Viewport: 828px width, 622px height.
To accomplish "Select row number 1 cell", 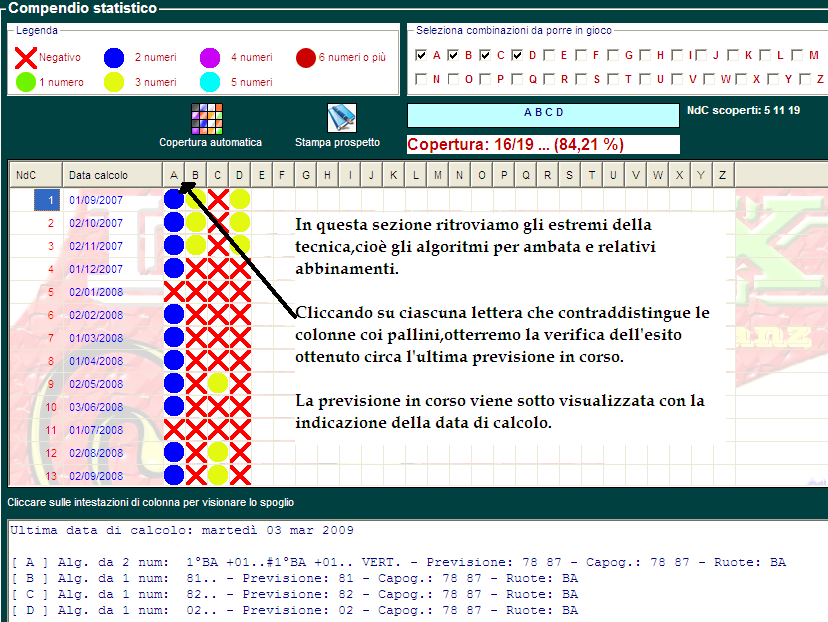I will 47,200.
